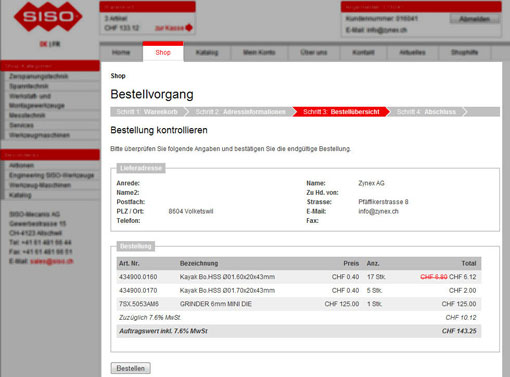The image size is (510, 377).
Task: Open Zerspanungstechnik category in sidebar
Action: coord(39,76)
